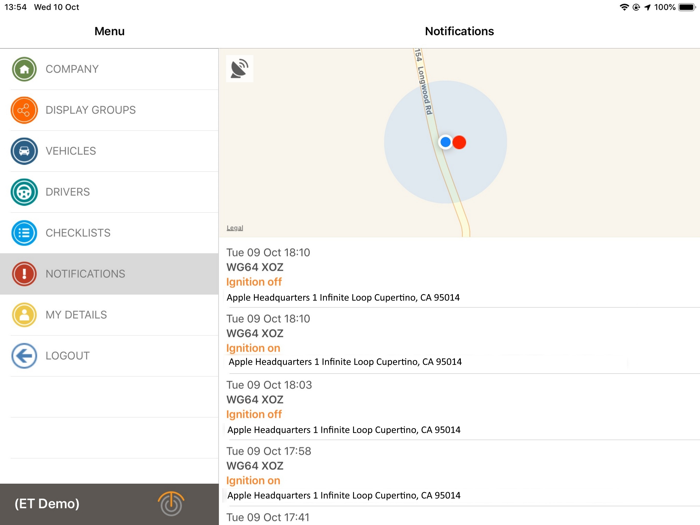Click the Legal link on map
Image resolution: width=700 pixels, height=525 pixels.
235,228
